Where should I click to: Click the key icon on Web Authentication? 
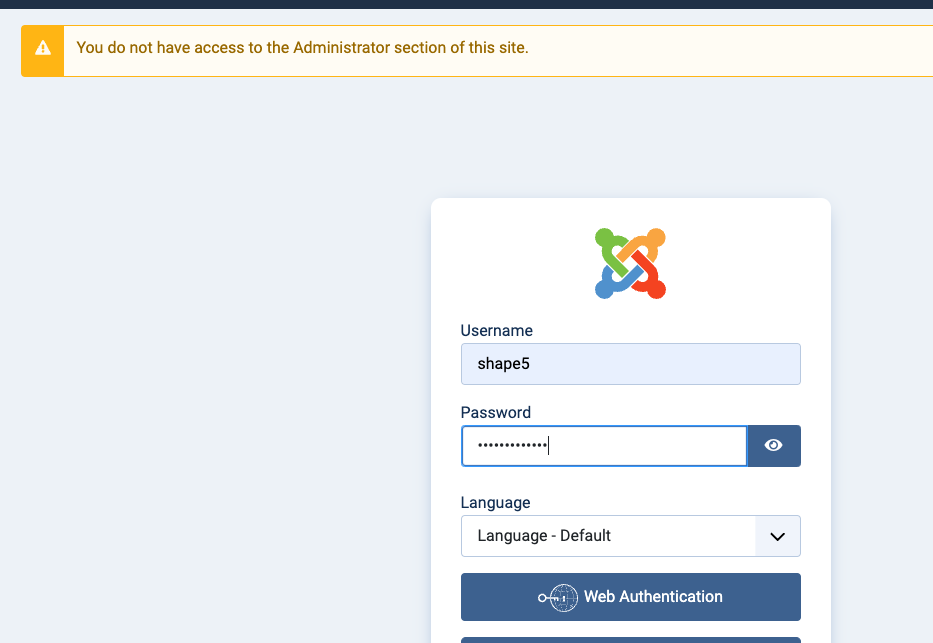[x=558, y=597]
